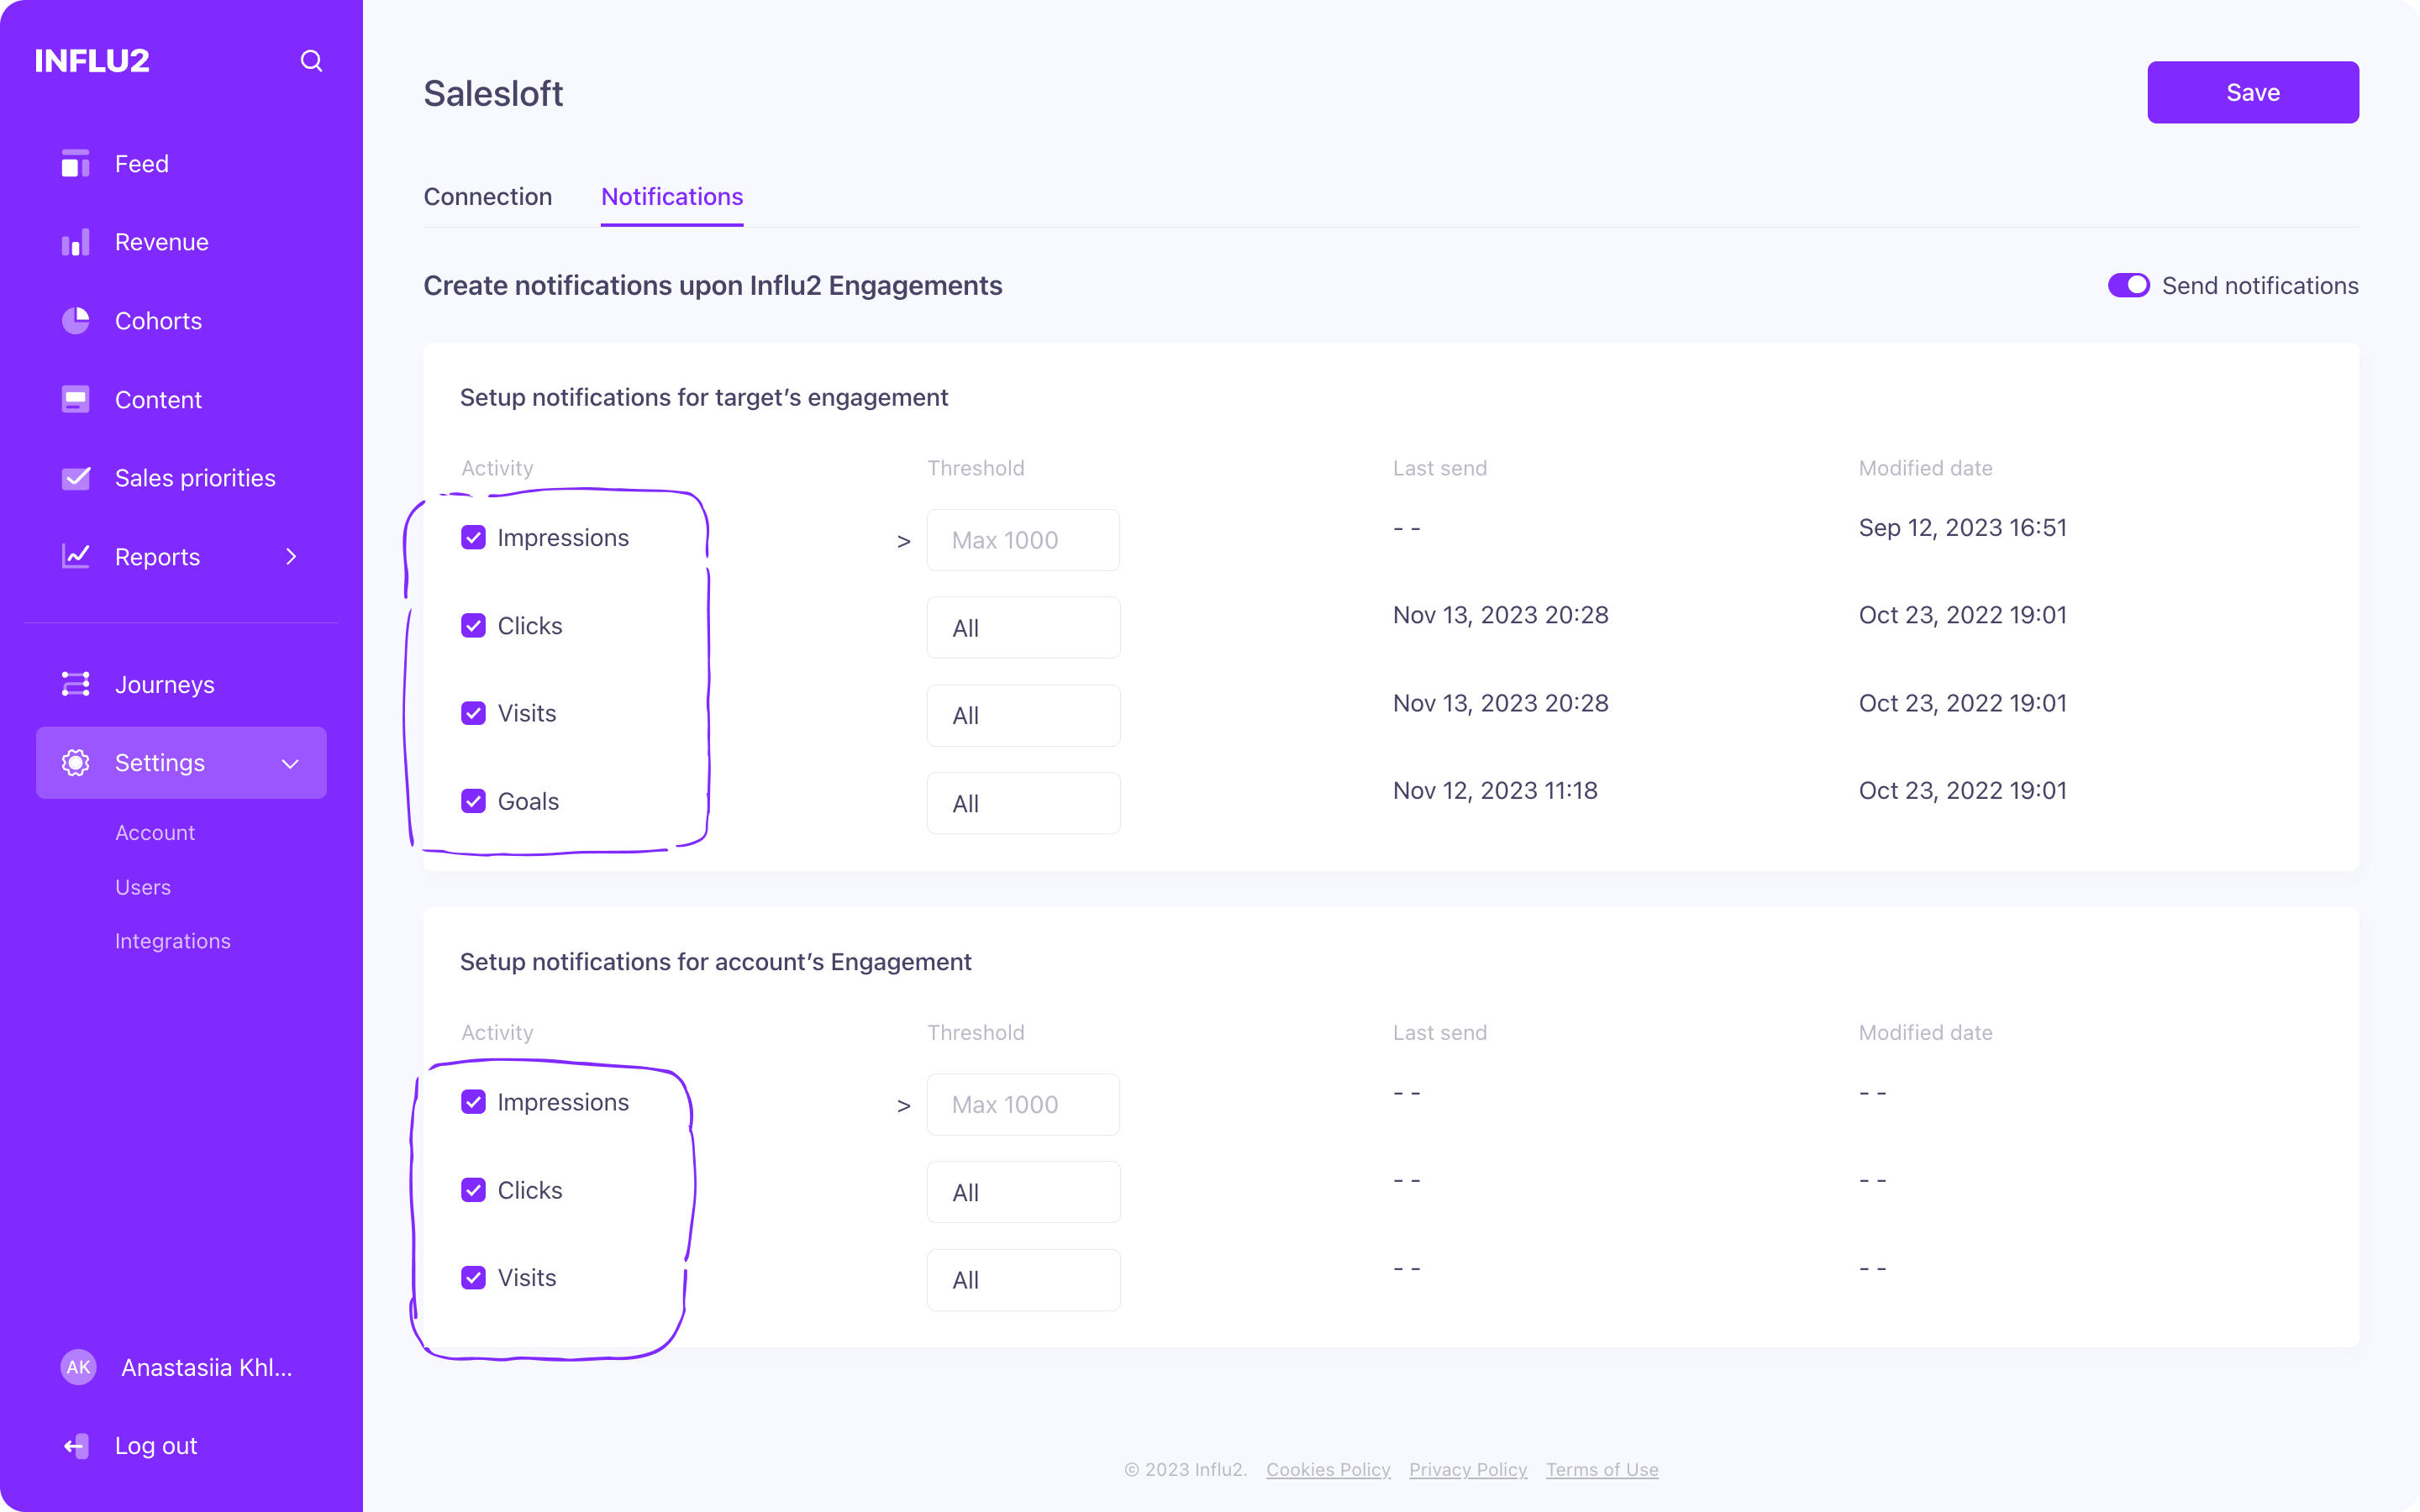Image resolution: width=2420 pixels, height=1512 pixels.
Task: Open the Privacy Policy link
Action: tap(1468, 1469)
